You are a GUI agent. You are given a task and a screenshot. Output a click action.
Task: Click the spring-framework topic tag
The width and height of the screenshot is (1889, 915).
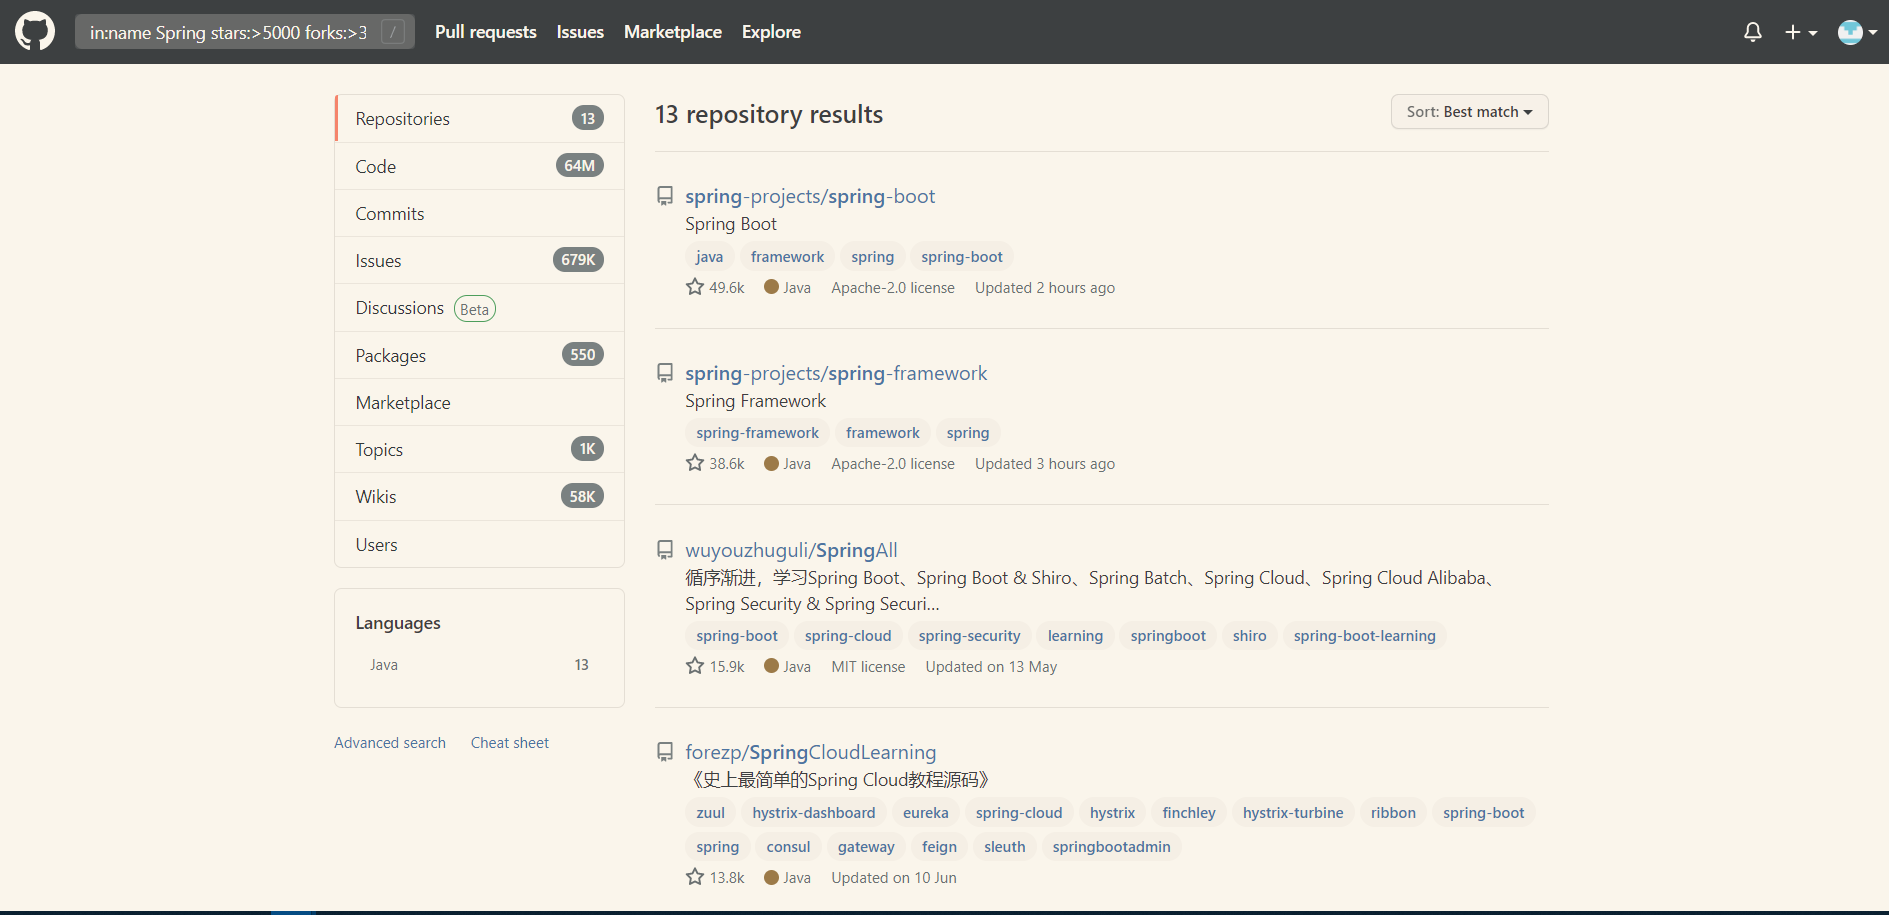pyautogui.click(x=757, y=433)
